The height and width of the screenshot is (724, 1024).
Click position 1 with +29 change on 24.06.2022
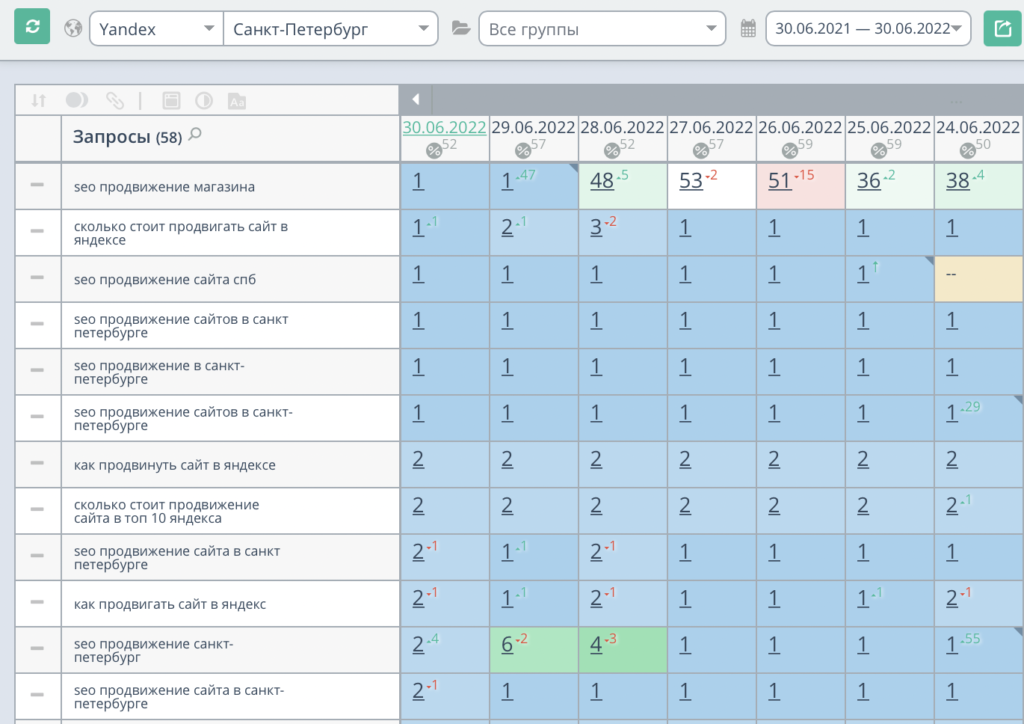coord(952,413)
